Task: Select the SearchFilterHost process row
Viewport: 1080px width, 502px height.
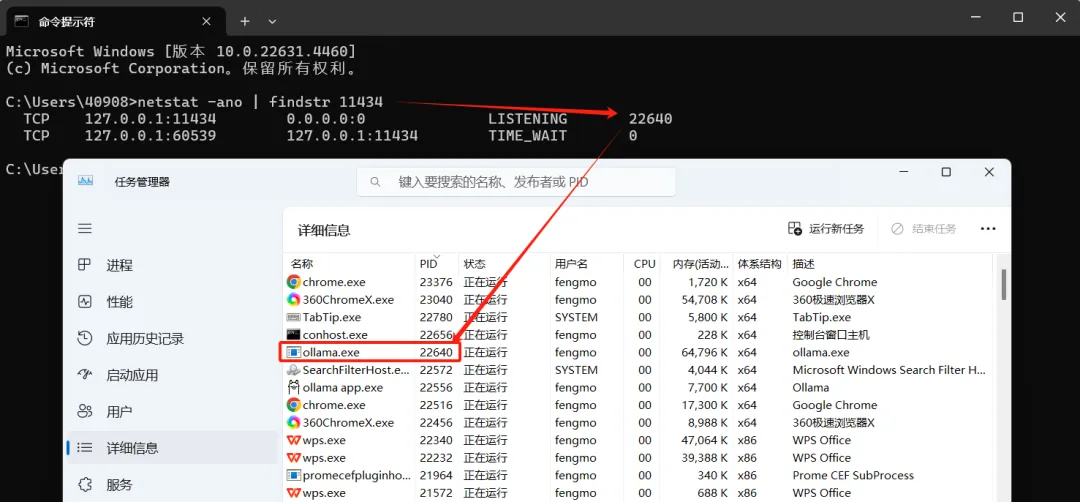Action: pyautogui.click(x=356, y=370)
